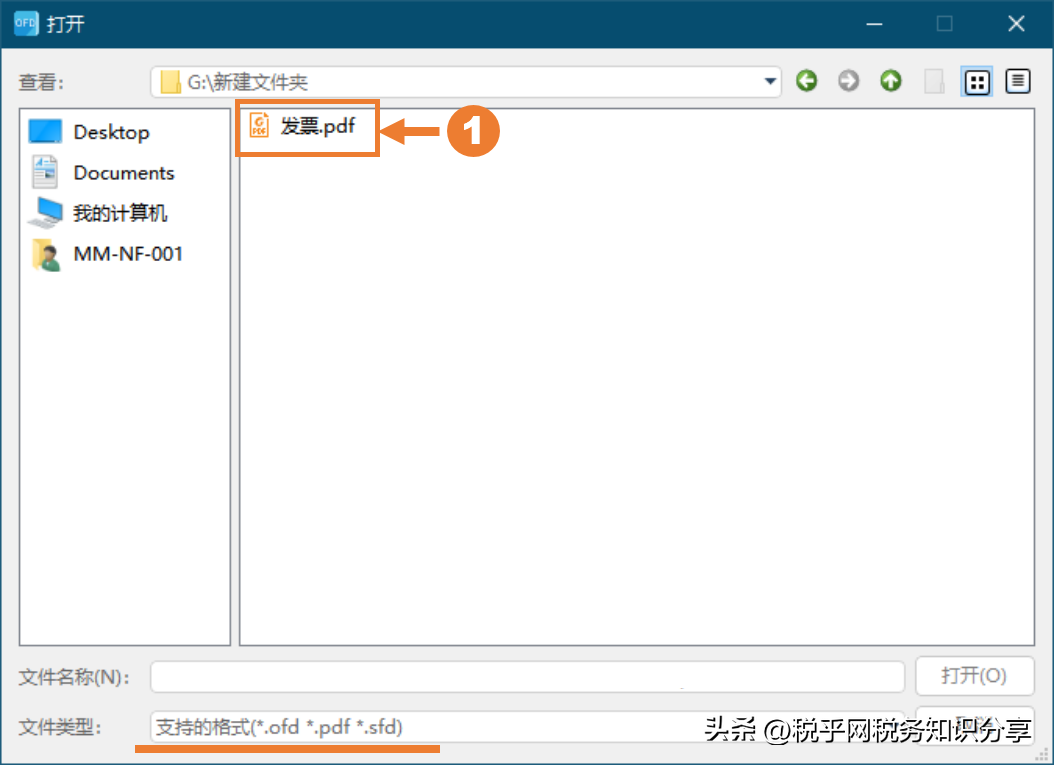Click the G:\新建文件夹 path box

pyautogui.click(x=465, y=82)
